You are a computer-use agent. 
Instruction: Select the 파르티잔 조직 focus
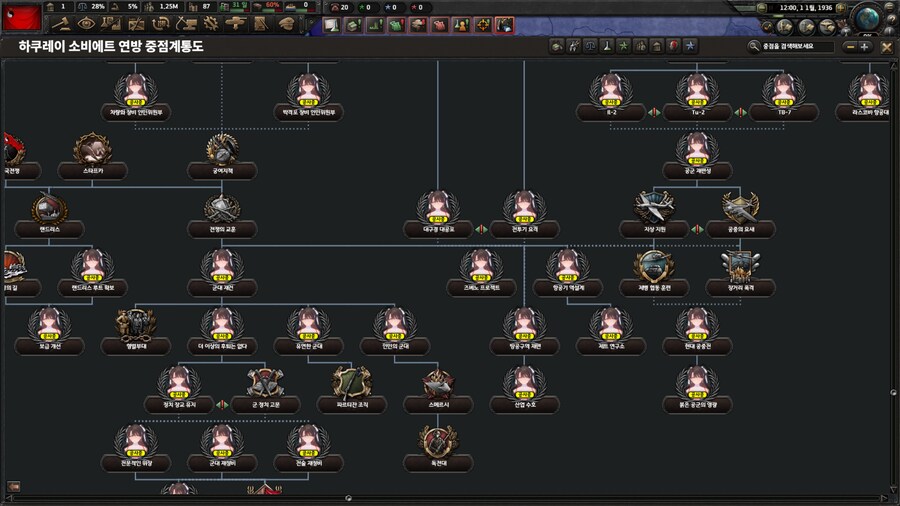click(x=350, y=384)
